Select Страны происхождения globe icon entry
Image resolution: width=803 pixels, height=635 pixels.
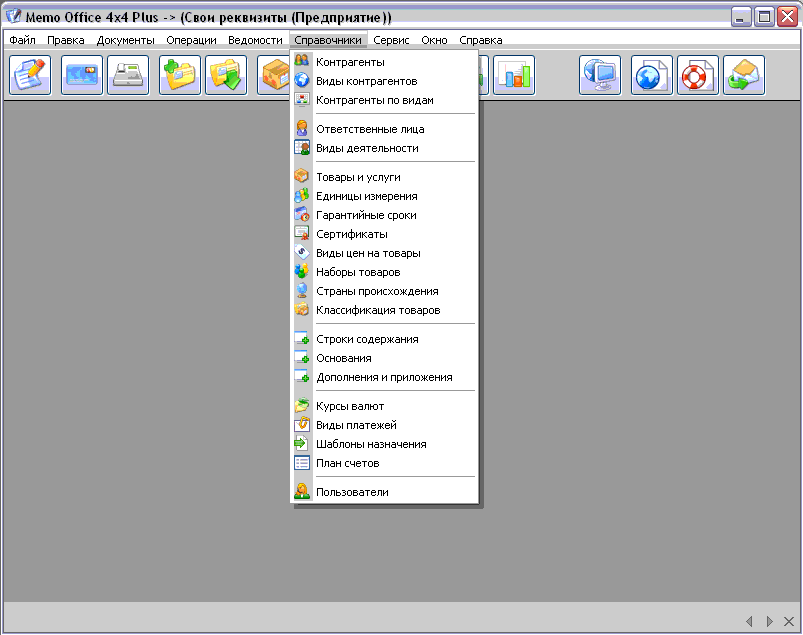385,291
